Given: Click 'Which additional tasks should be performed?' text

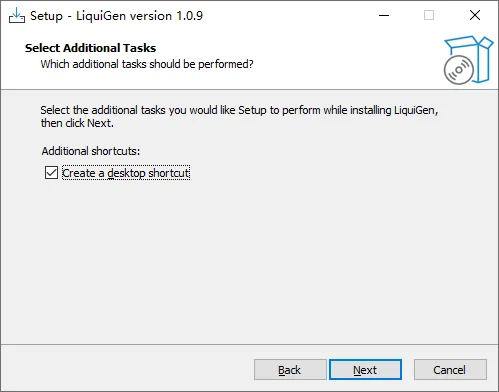Looking at the screenshot, I should tap(147, 64).
